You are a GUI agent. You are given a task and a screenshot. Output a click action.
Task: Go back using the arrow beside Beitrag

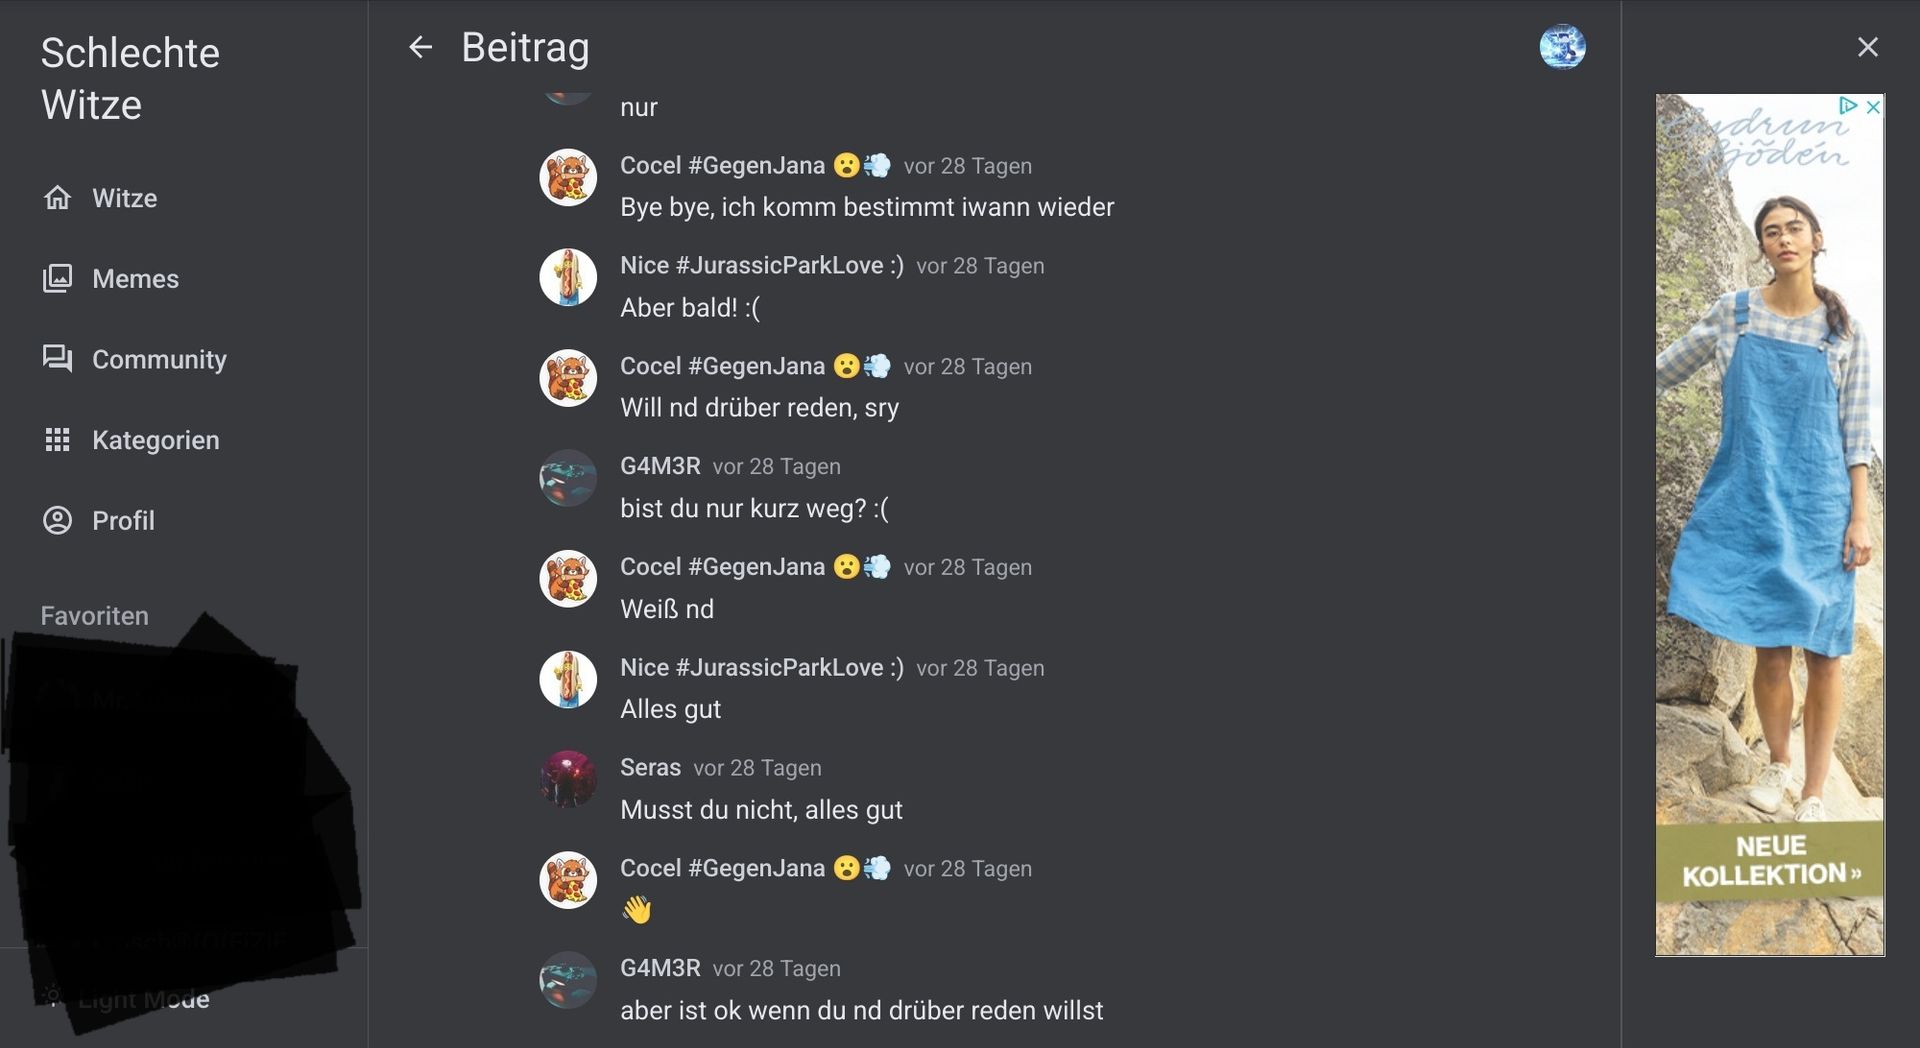tap(420, 47)
